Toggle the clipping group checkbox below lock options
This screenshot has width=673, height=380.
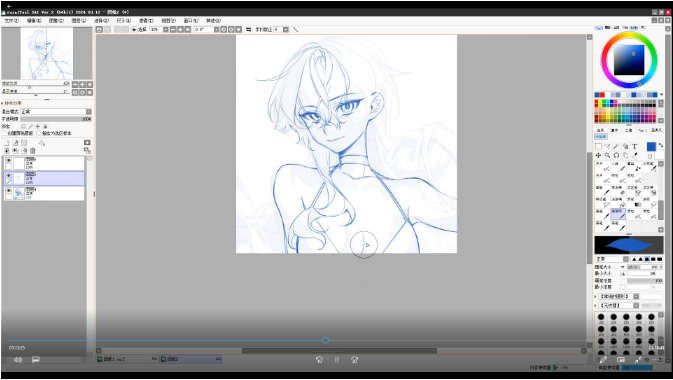coord(5,134)
